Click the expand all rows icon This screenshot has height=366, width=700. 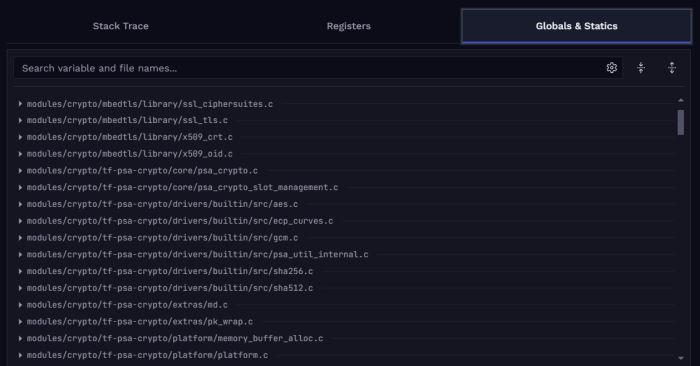pos(672,68)
